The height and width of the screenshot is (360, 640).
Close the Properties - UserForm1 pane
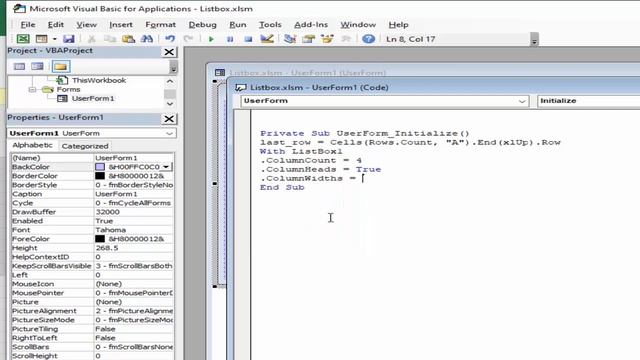pyautogui.click(x=169, y=119)
